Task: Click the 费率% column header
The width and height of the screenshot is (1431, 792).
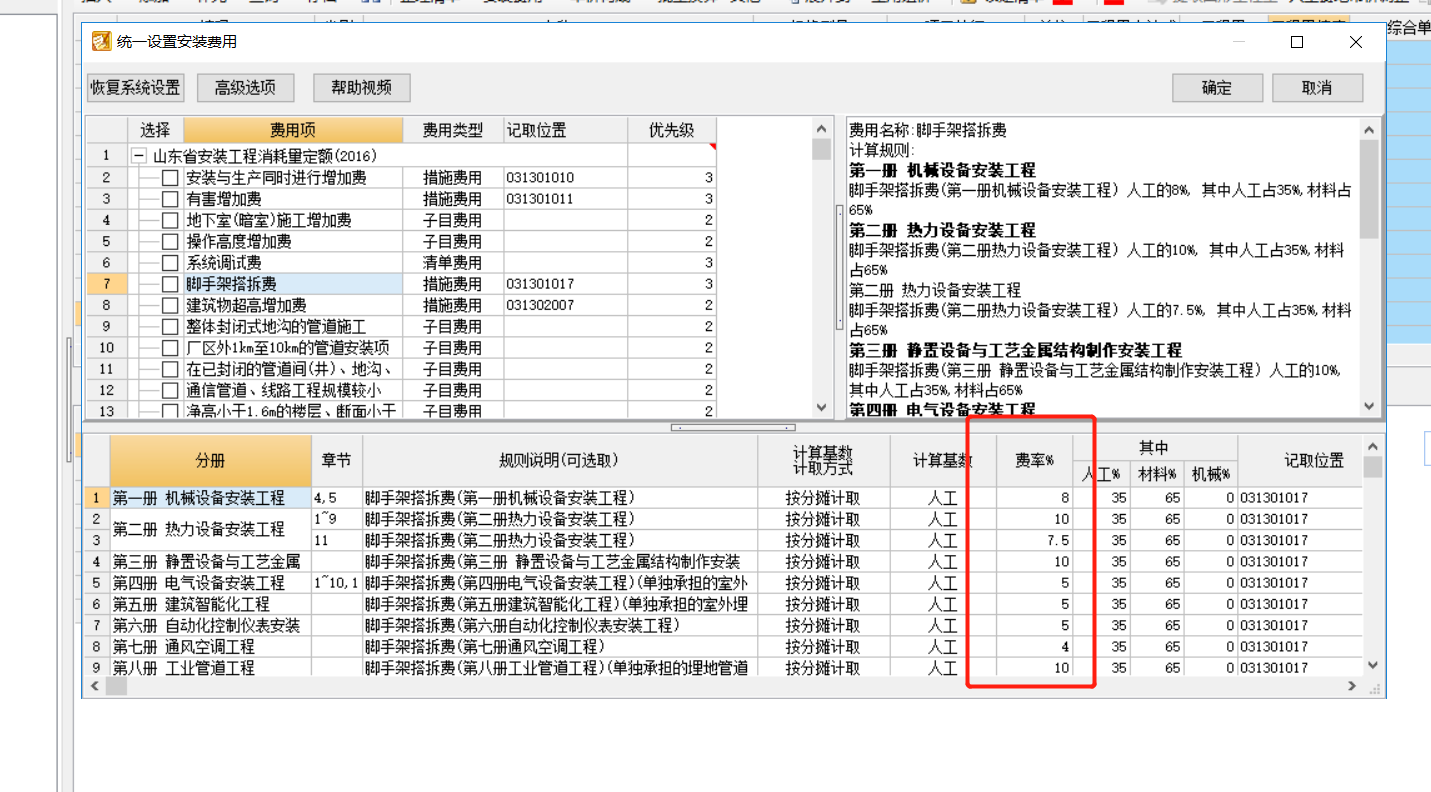Action: (1035, 461)
